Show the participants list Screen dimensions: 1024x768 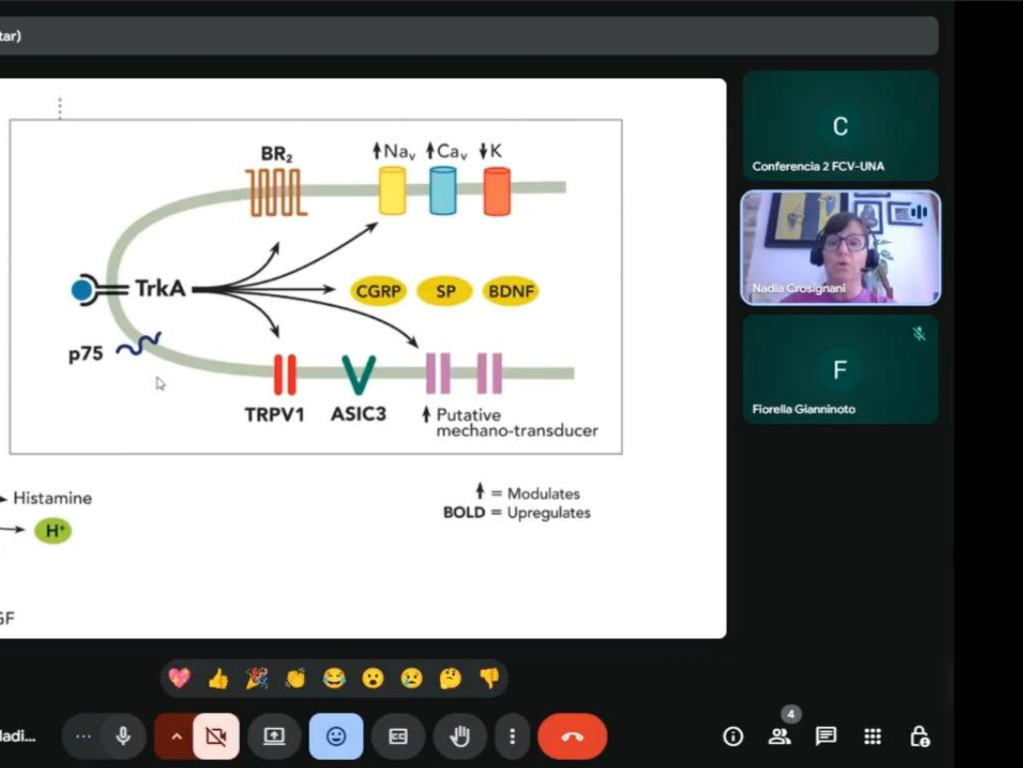tap(779, 737)
